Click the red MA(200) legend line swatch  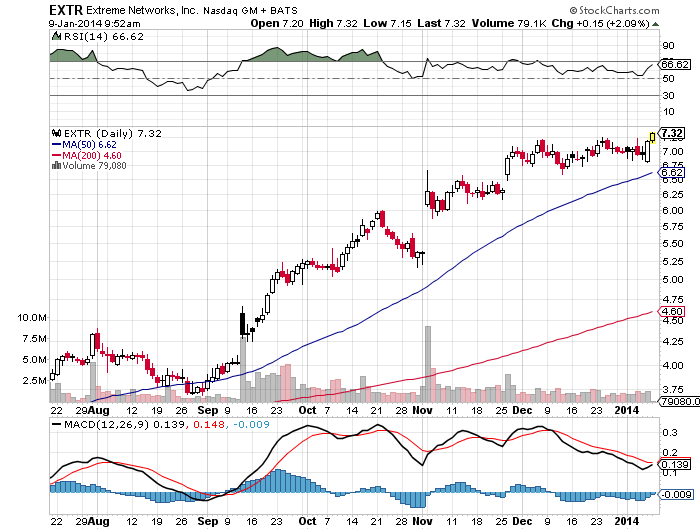click(x=57, y=155)
